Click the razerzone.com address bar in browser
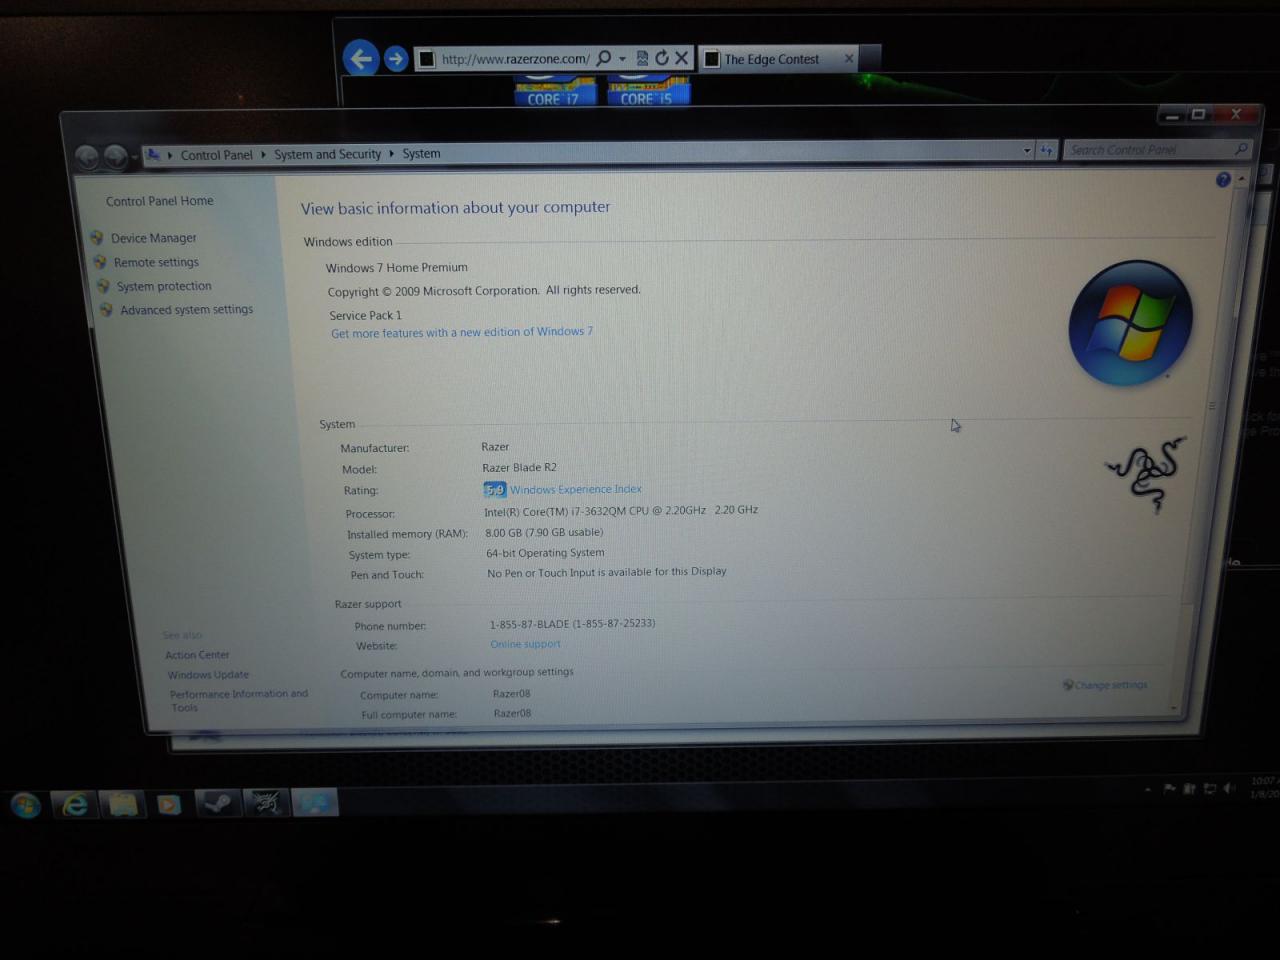Screen dimensions: 1280x960 click(515, 59)
